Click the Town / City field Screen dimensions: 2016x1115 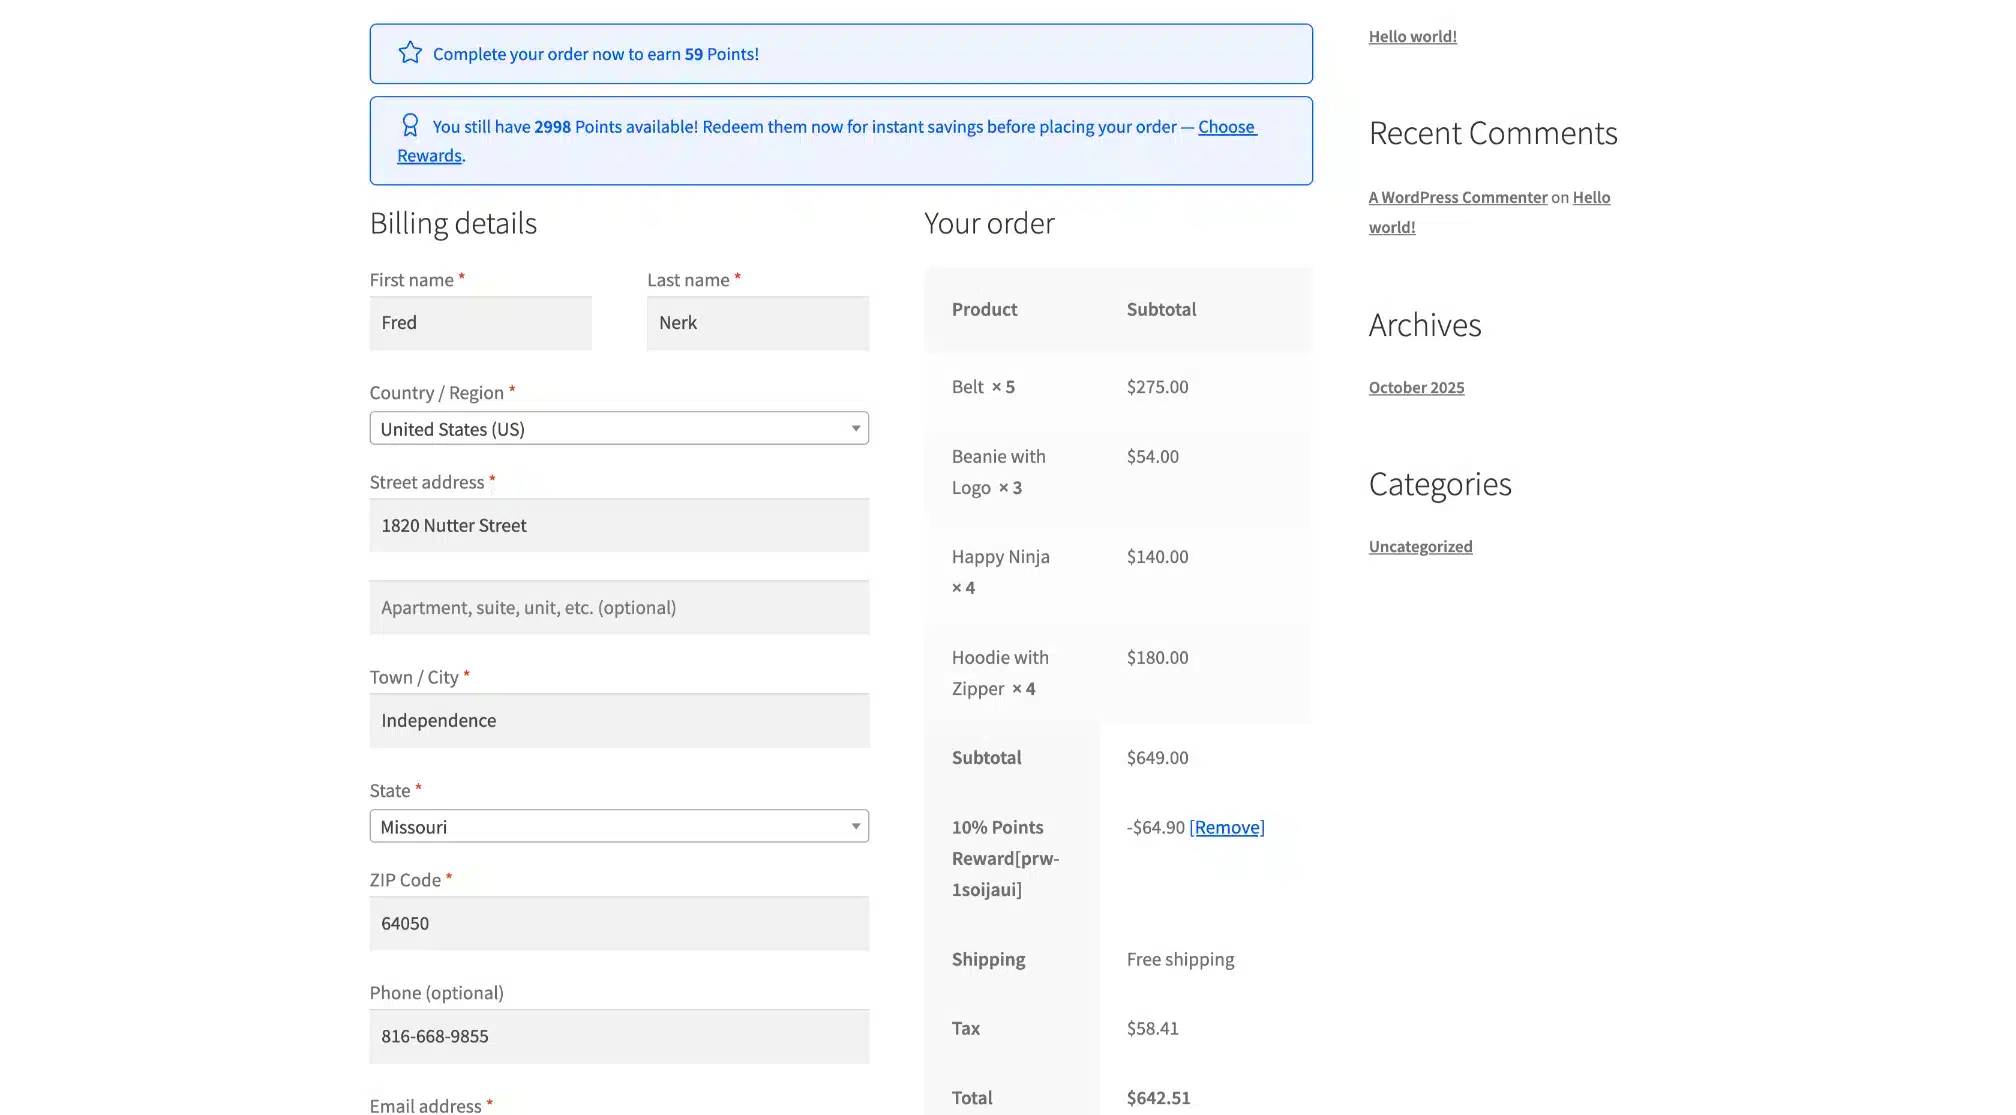619,721
